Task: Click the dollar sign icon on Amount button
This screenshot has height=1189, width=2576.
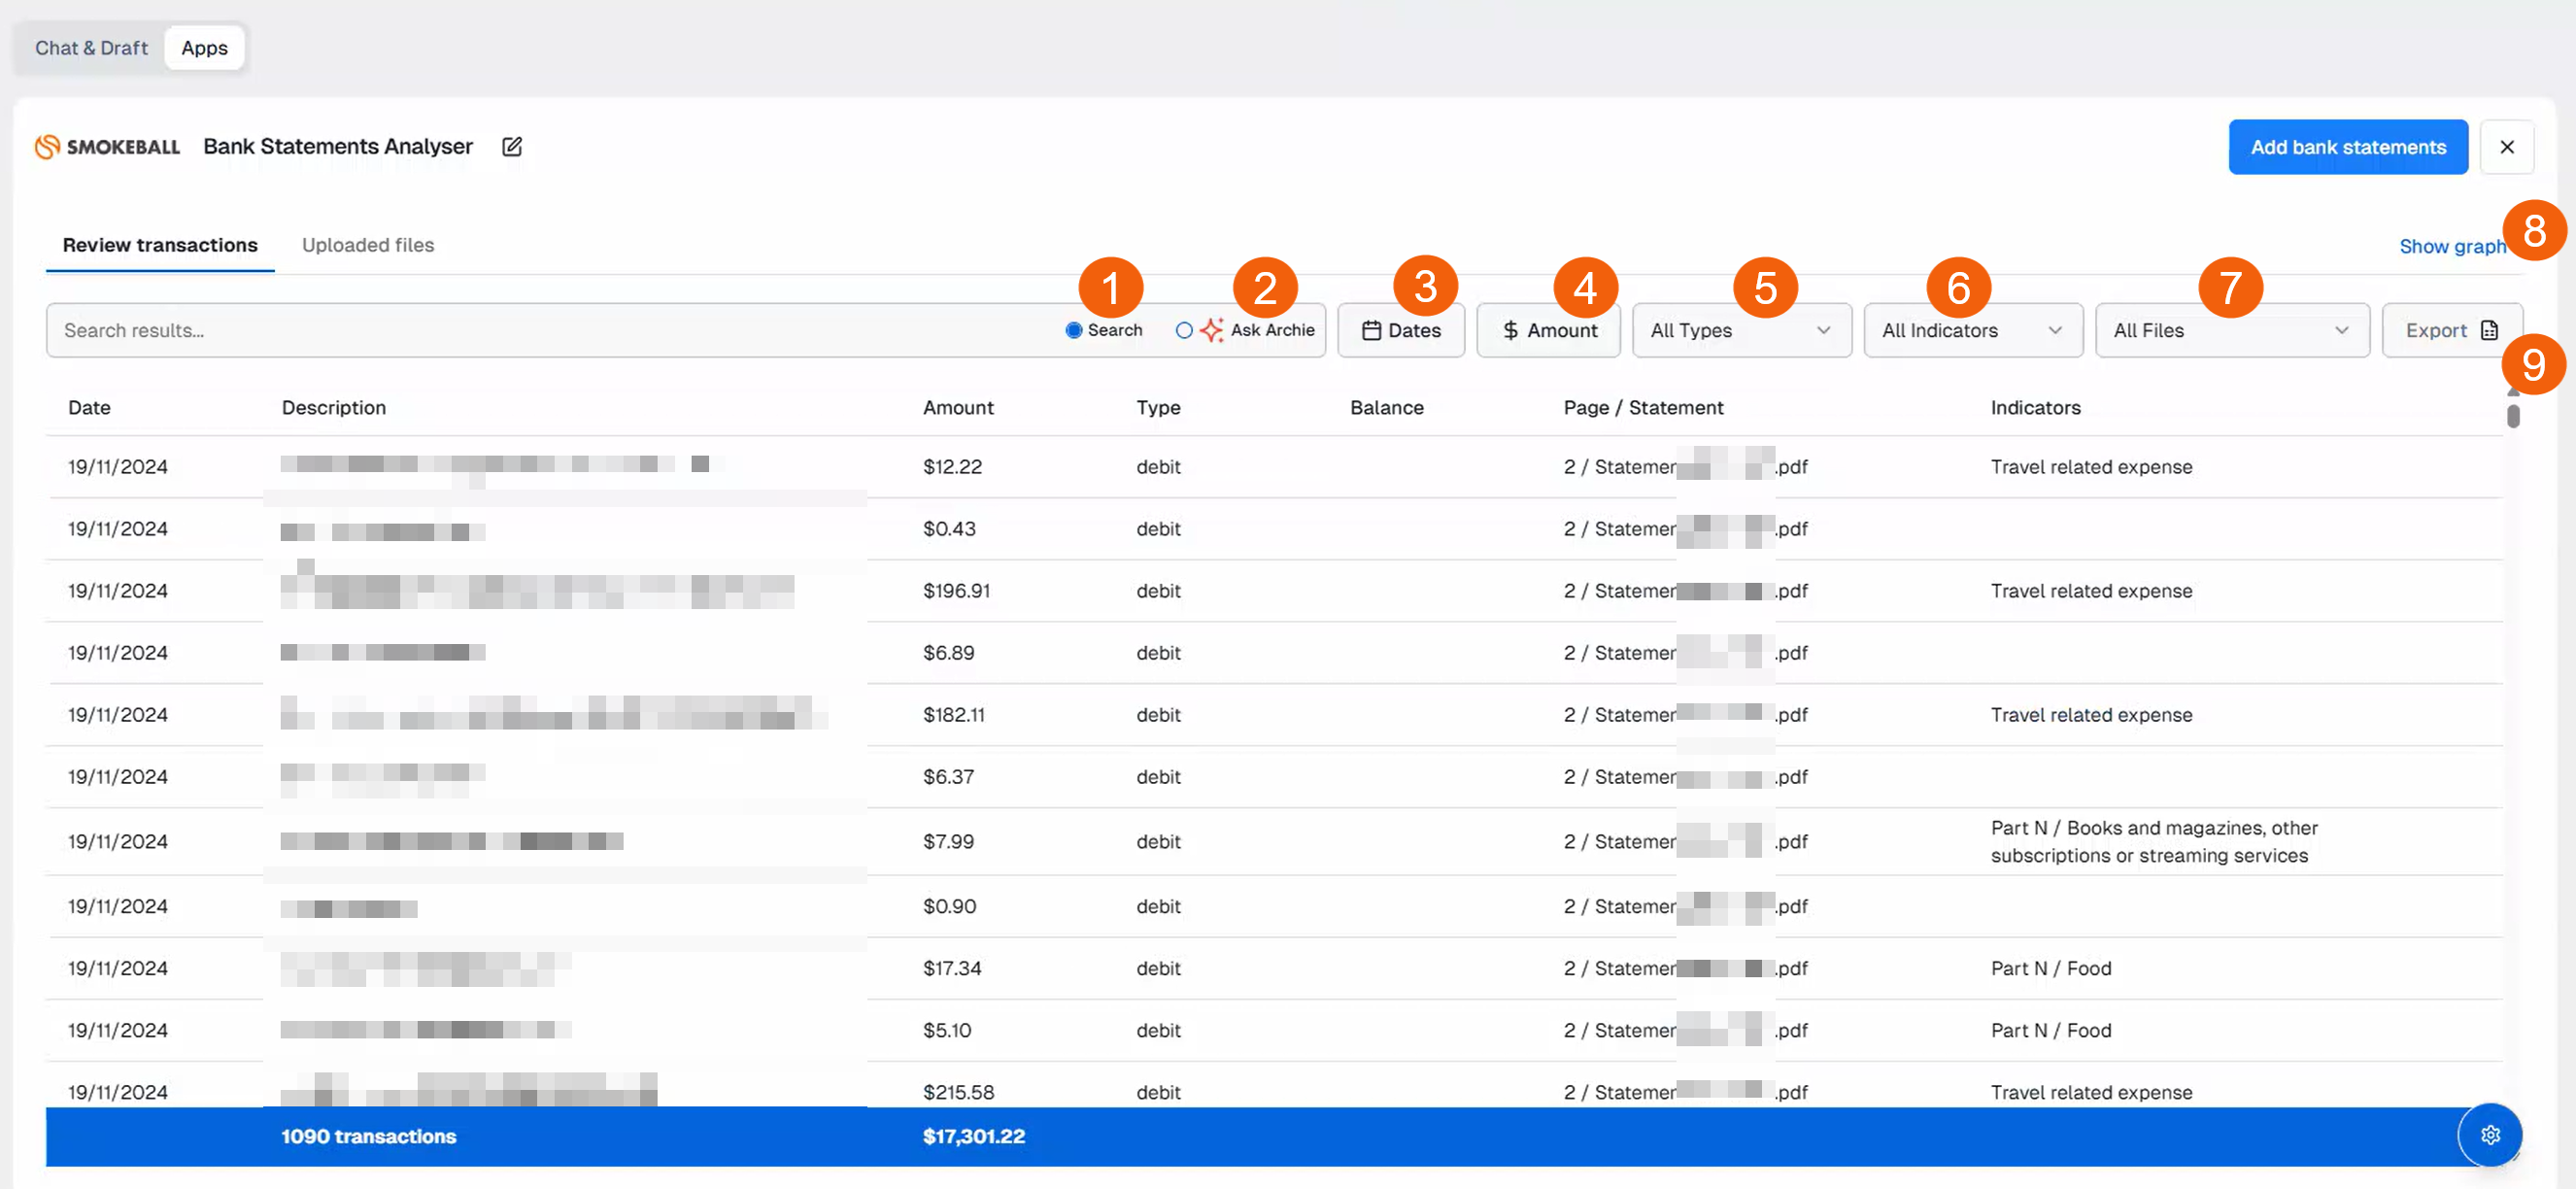Action: [1510, 330]
